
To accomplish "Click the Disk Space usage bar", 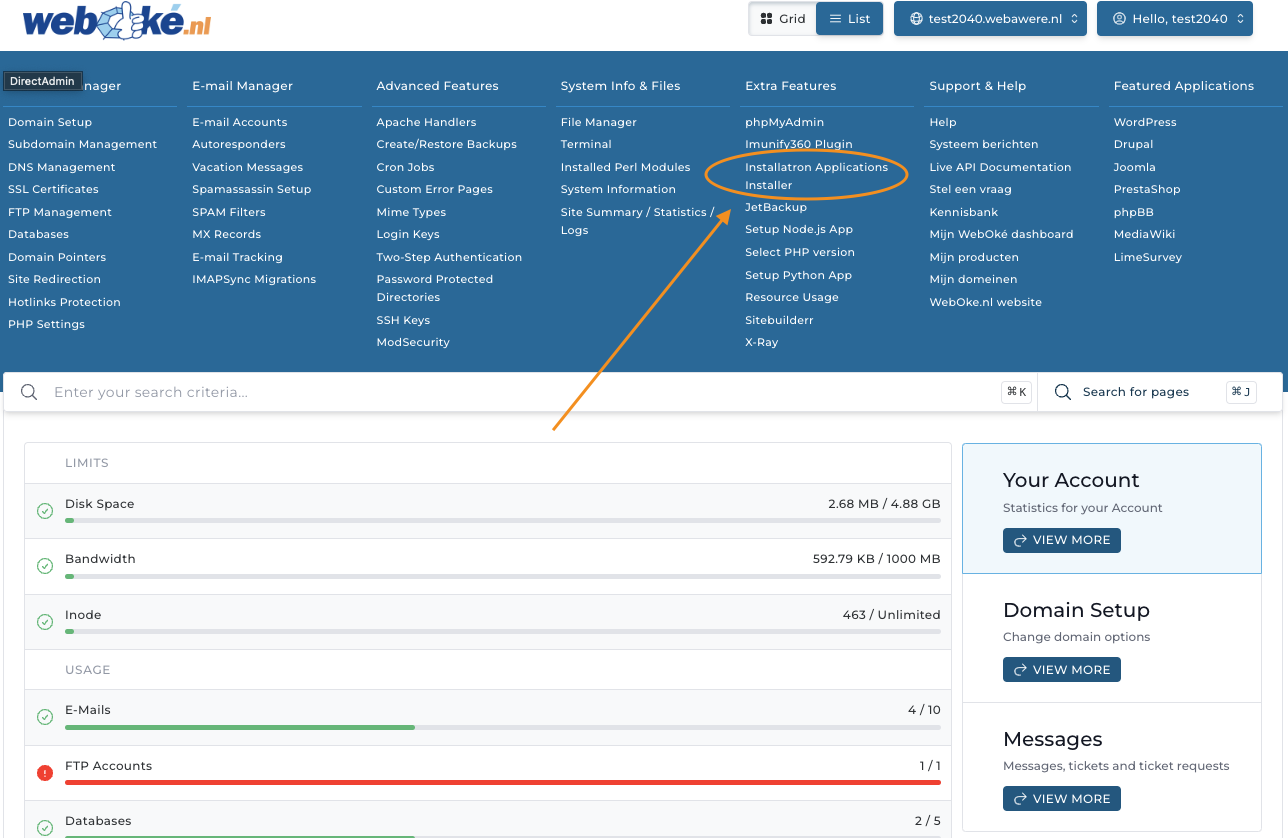I will coord(502,520).
